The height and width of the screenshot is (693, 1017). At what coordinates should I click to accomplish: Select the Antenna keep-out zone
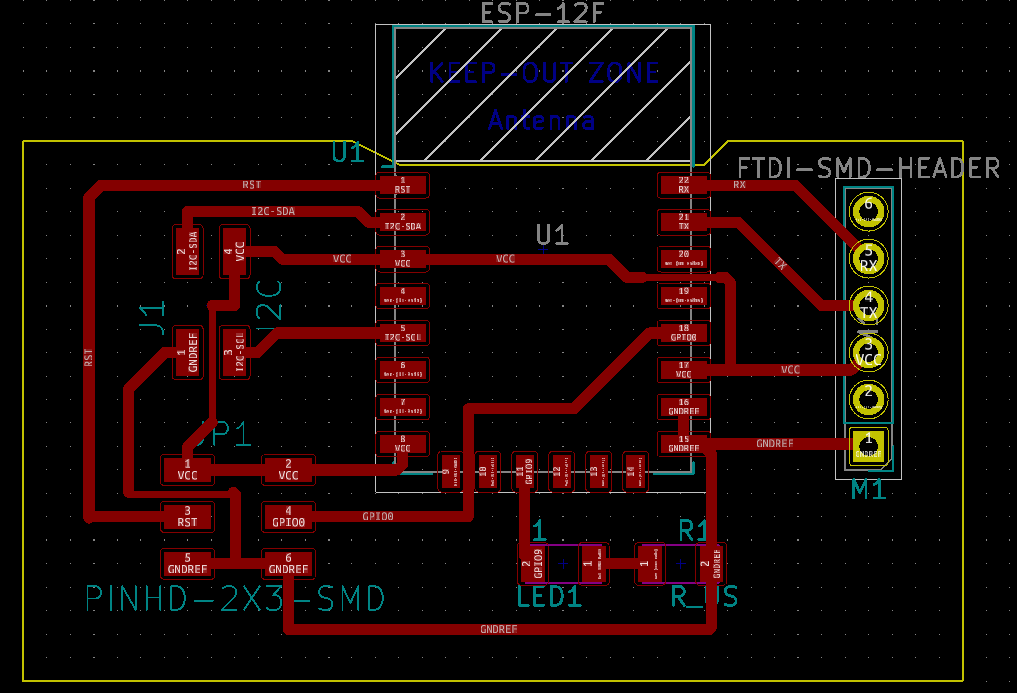[x=543, y=95]
